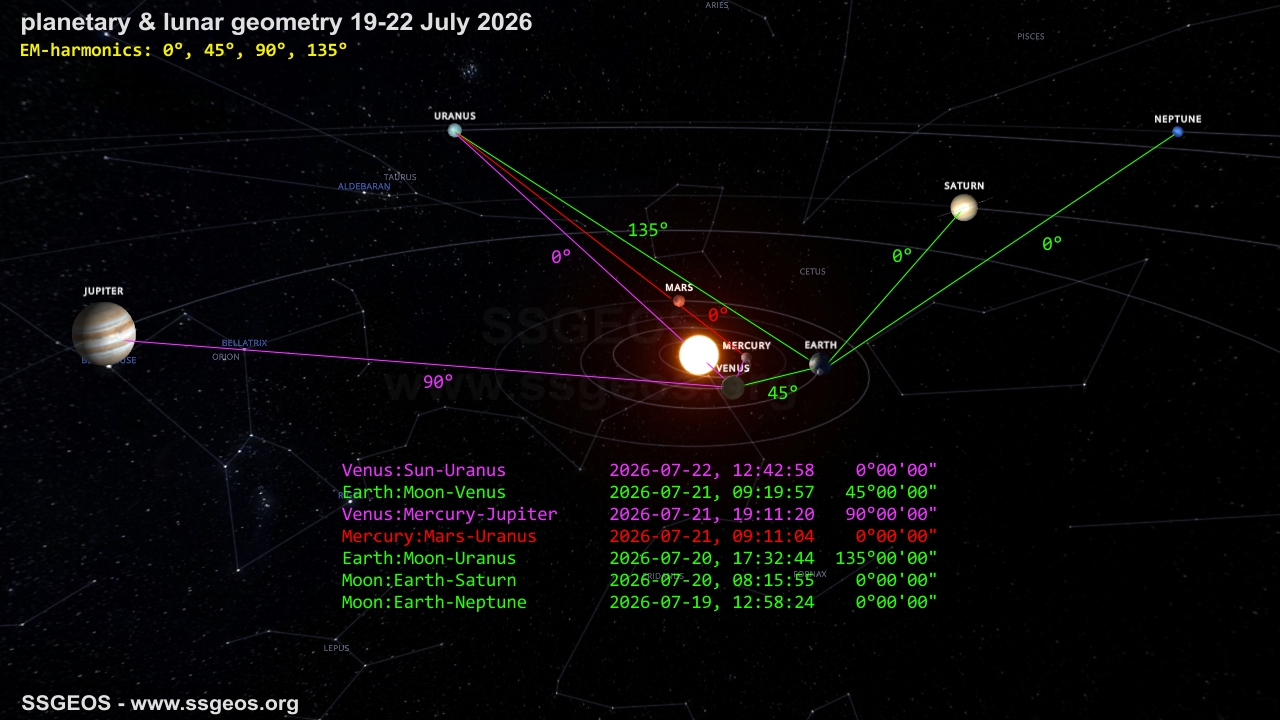
Task: Click the date 2026-07-19, 12:58:24
Action: pos(712,602)
